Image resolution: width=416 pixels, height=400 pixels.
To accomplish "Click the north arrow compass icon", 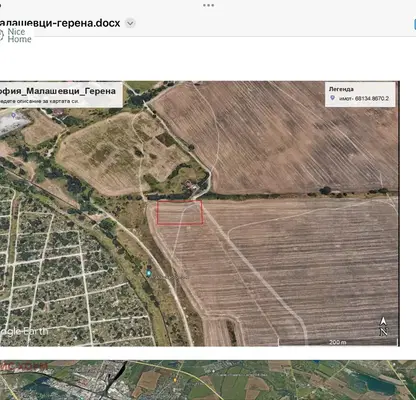I will pyautogui.click(x=383, y=327).
